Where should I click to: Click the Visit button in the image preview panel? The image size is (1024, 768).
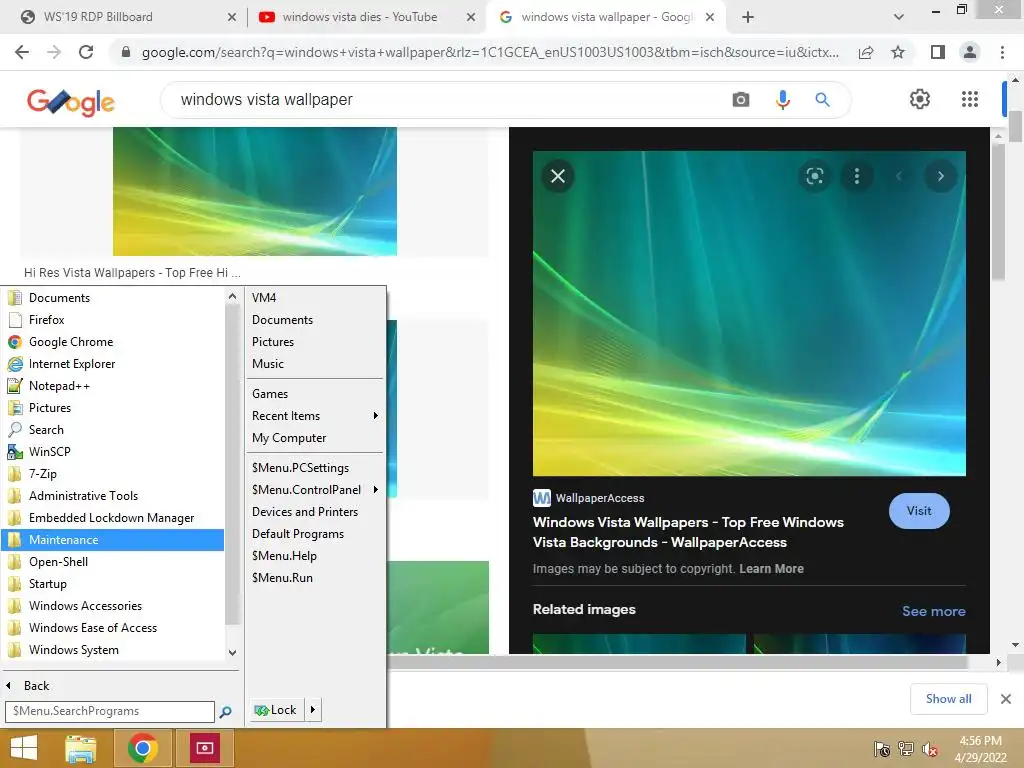click(x=919, y=511)
